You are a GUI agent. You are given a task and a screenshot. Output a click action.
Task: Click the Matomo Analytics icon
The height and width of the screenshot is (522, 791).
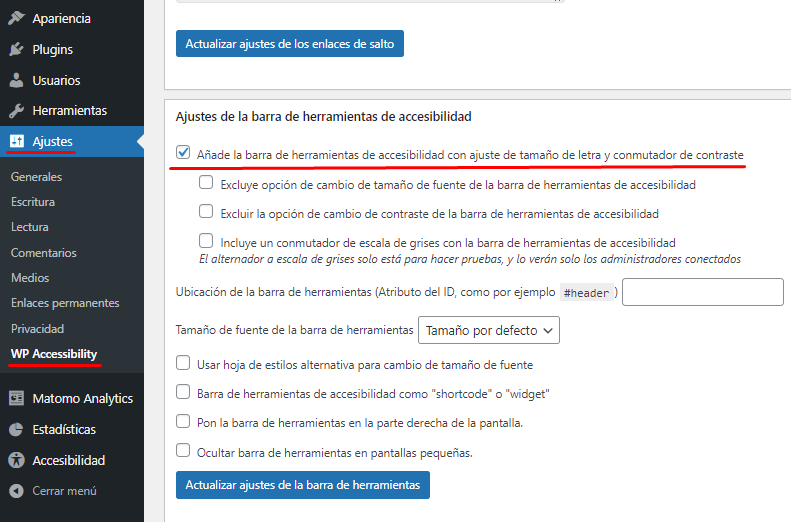tap(16, 398)
